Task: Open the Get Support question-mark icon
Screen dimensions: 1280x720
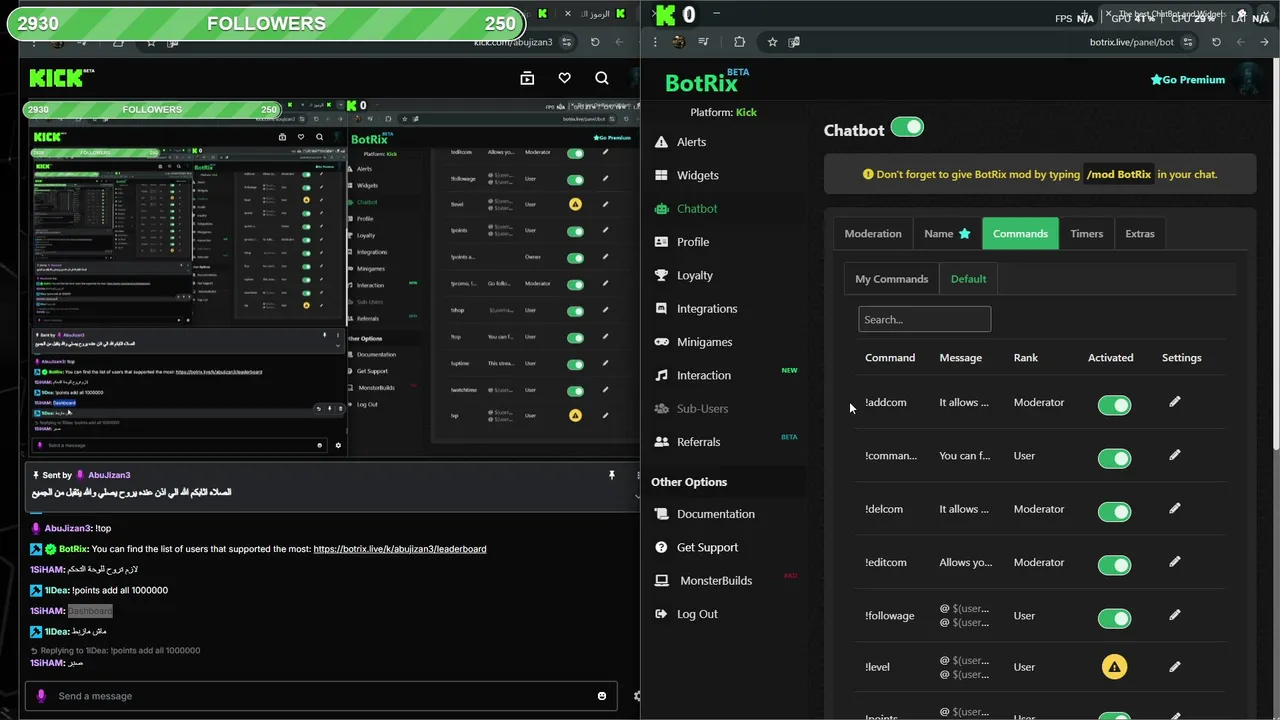Action: click(661, 547)
